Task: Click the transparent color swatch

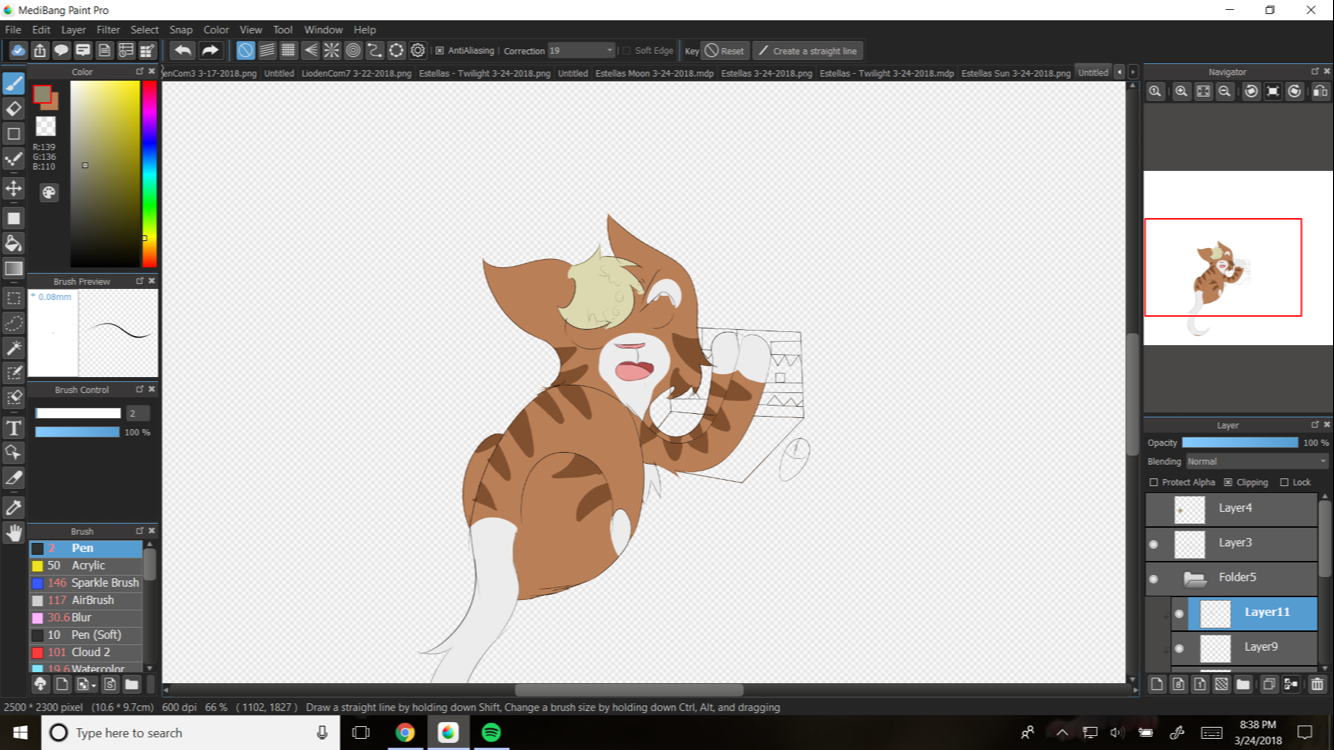Action: click(46, 126)
